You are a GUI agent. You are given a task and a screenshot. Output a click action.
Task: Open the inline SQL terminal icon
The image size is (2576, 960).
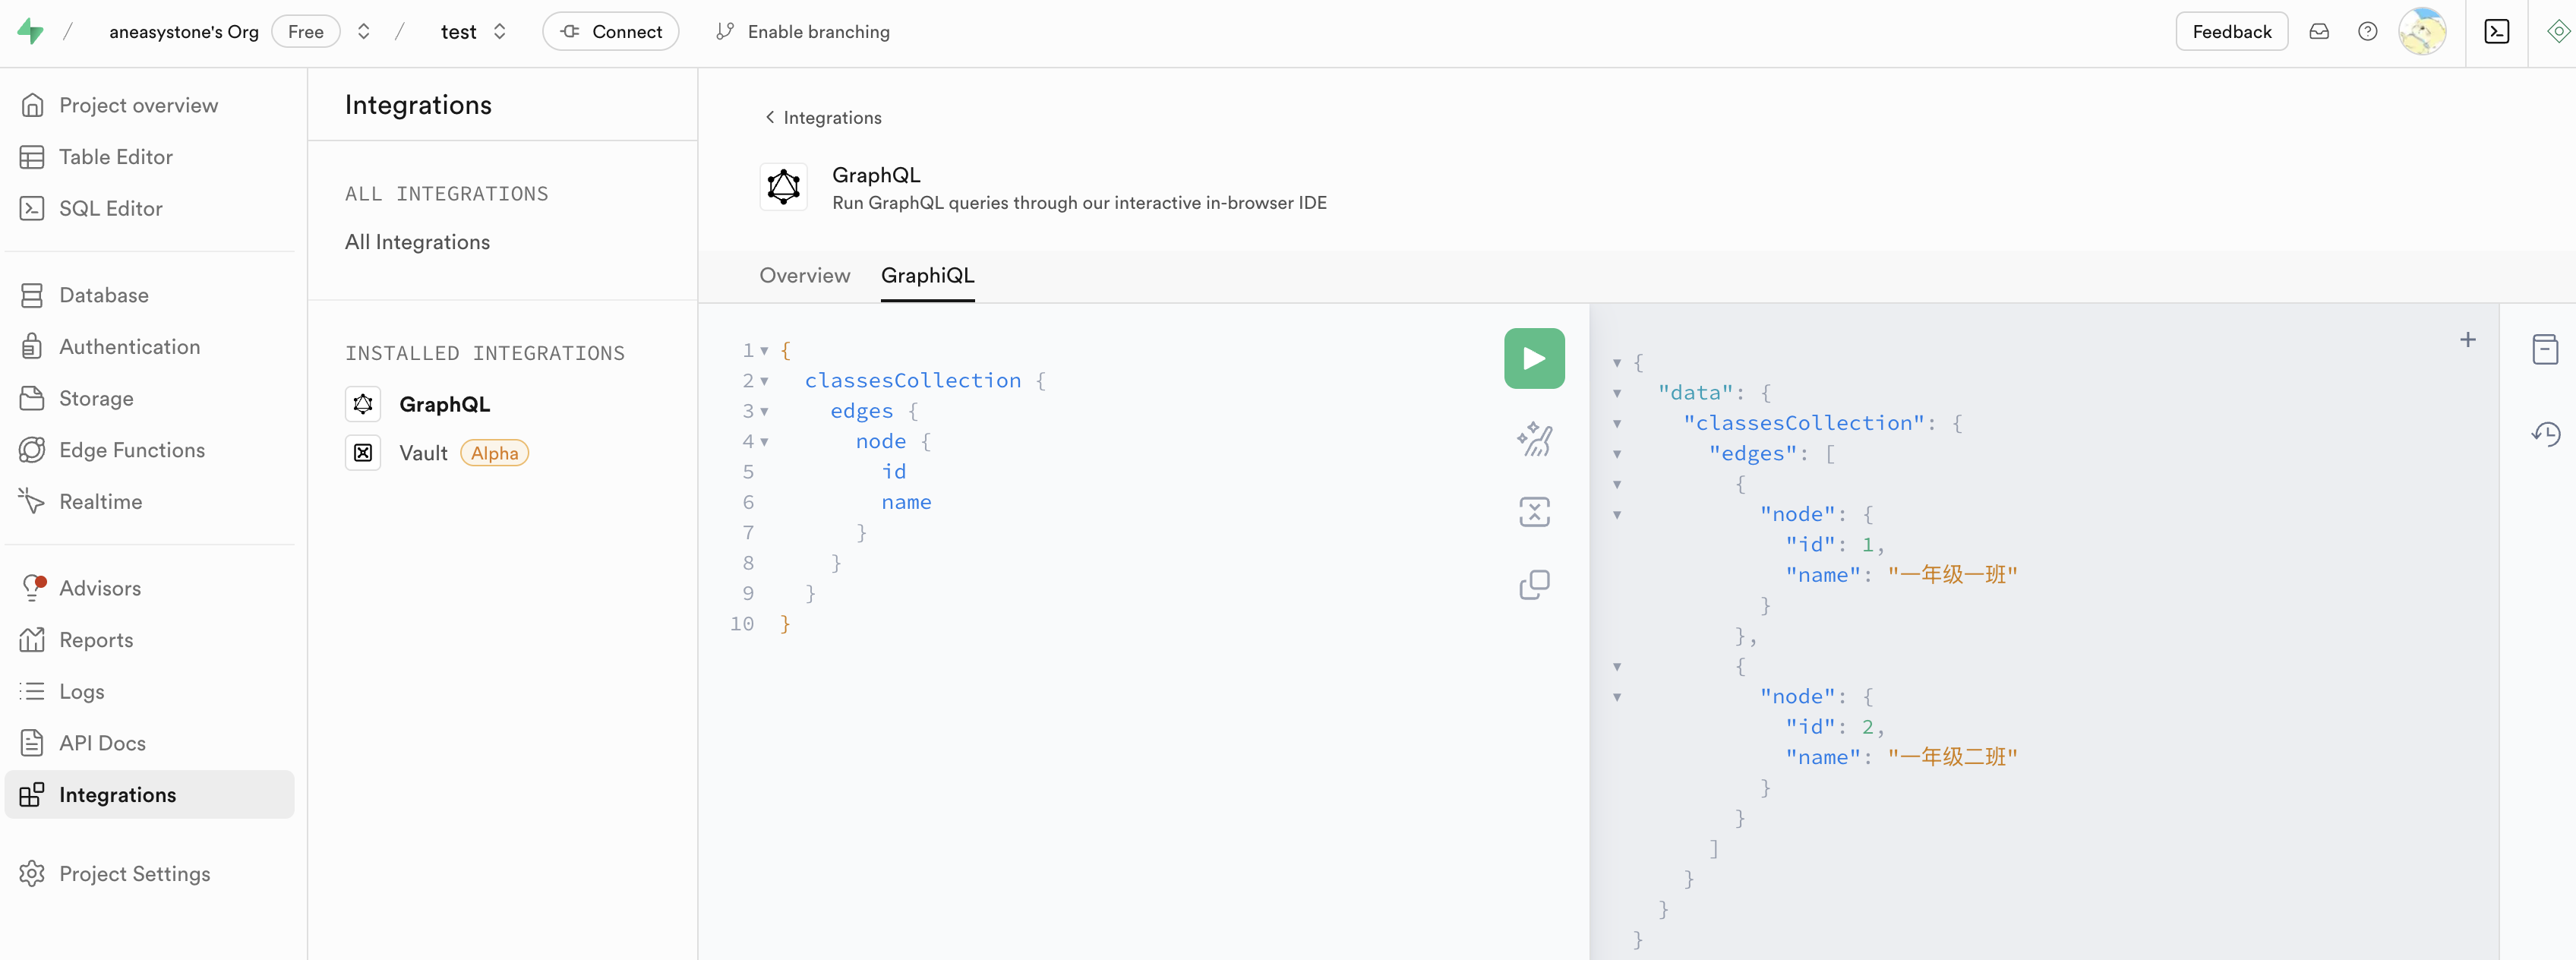(x=2496, y=31)
